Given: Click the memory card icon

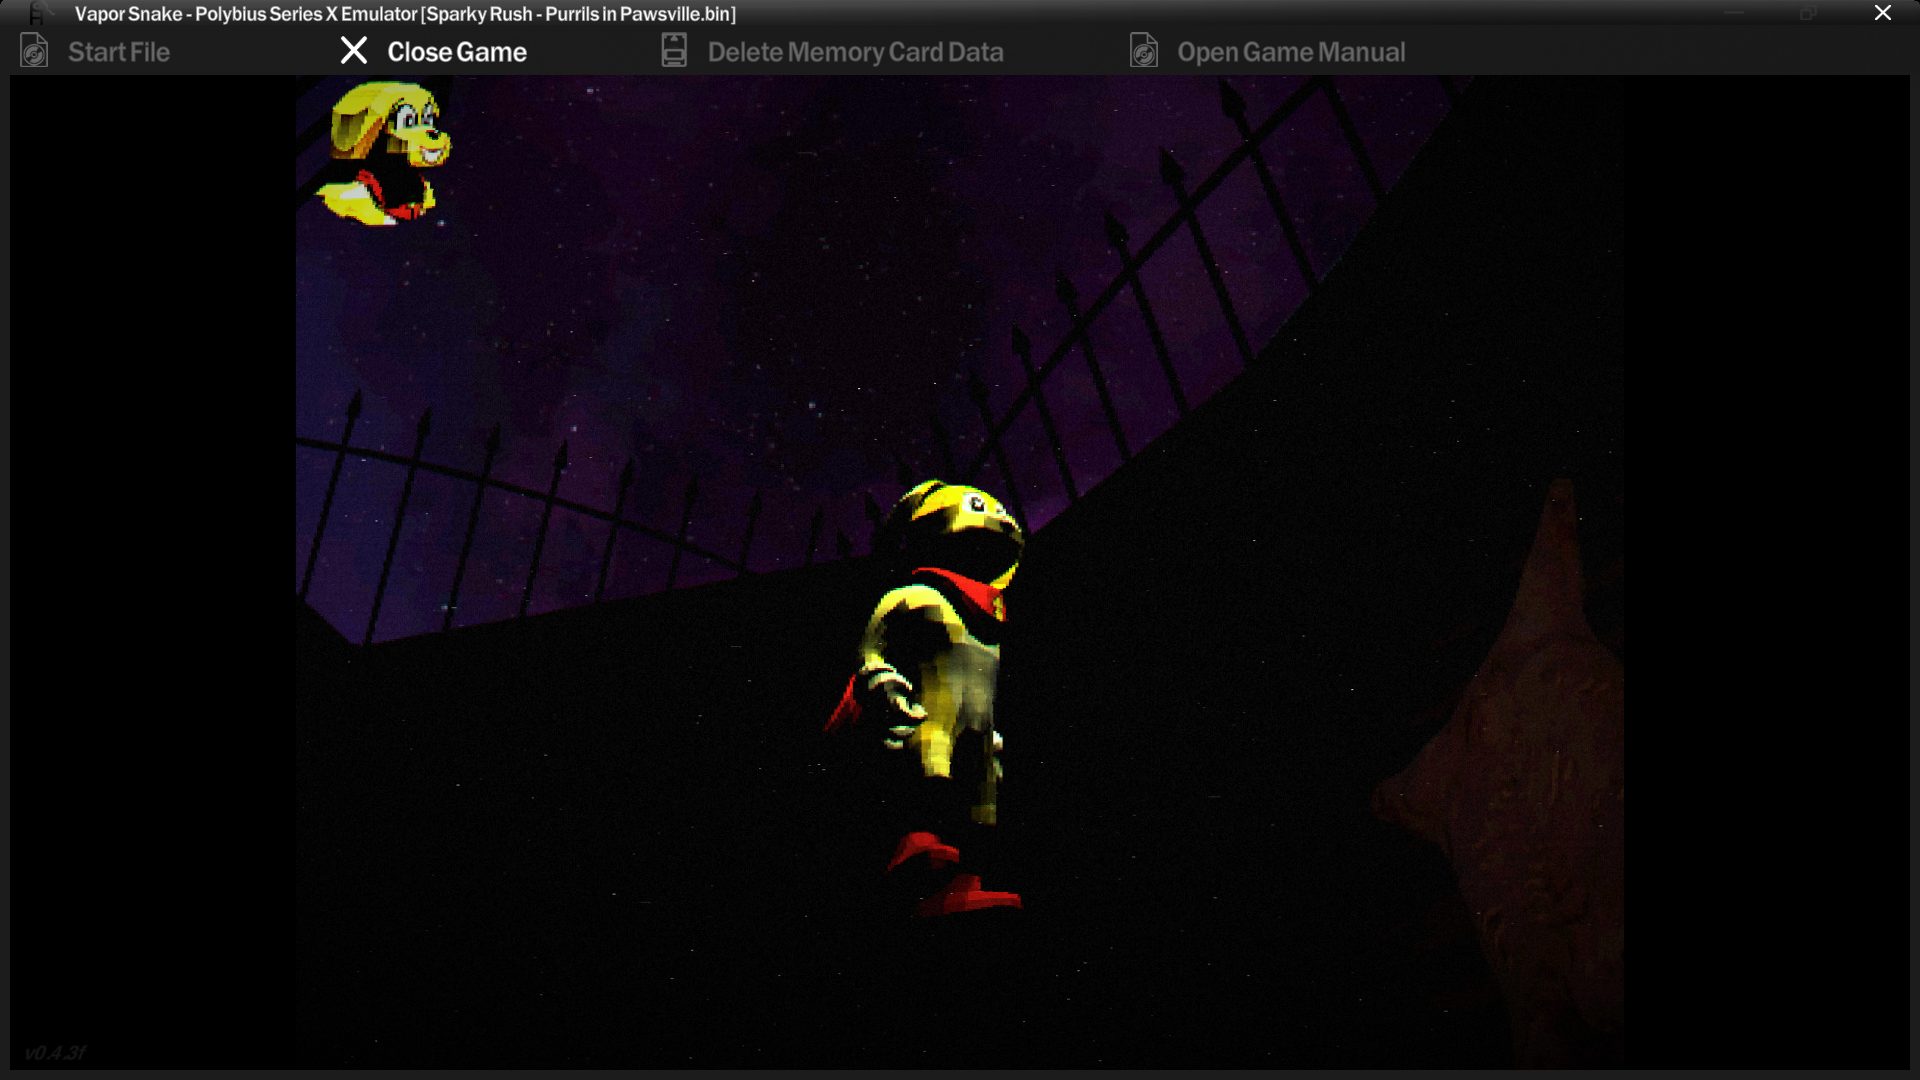Looking at the screenshot, I should (674, 51).
